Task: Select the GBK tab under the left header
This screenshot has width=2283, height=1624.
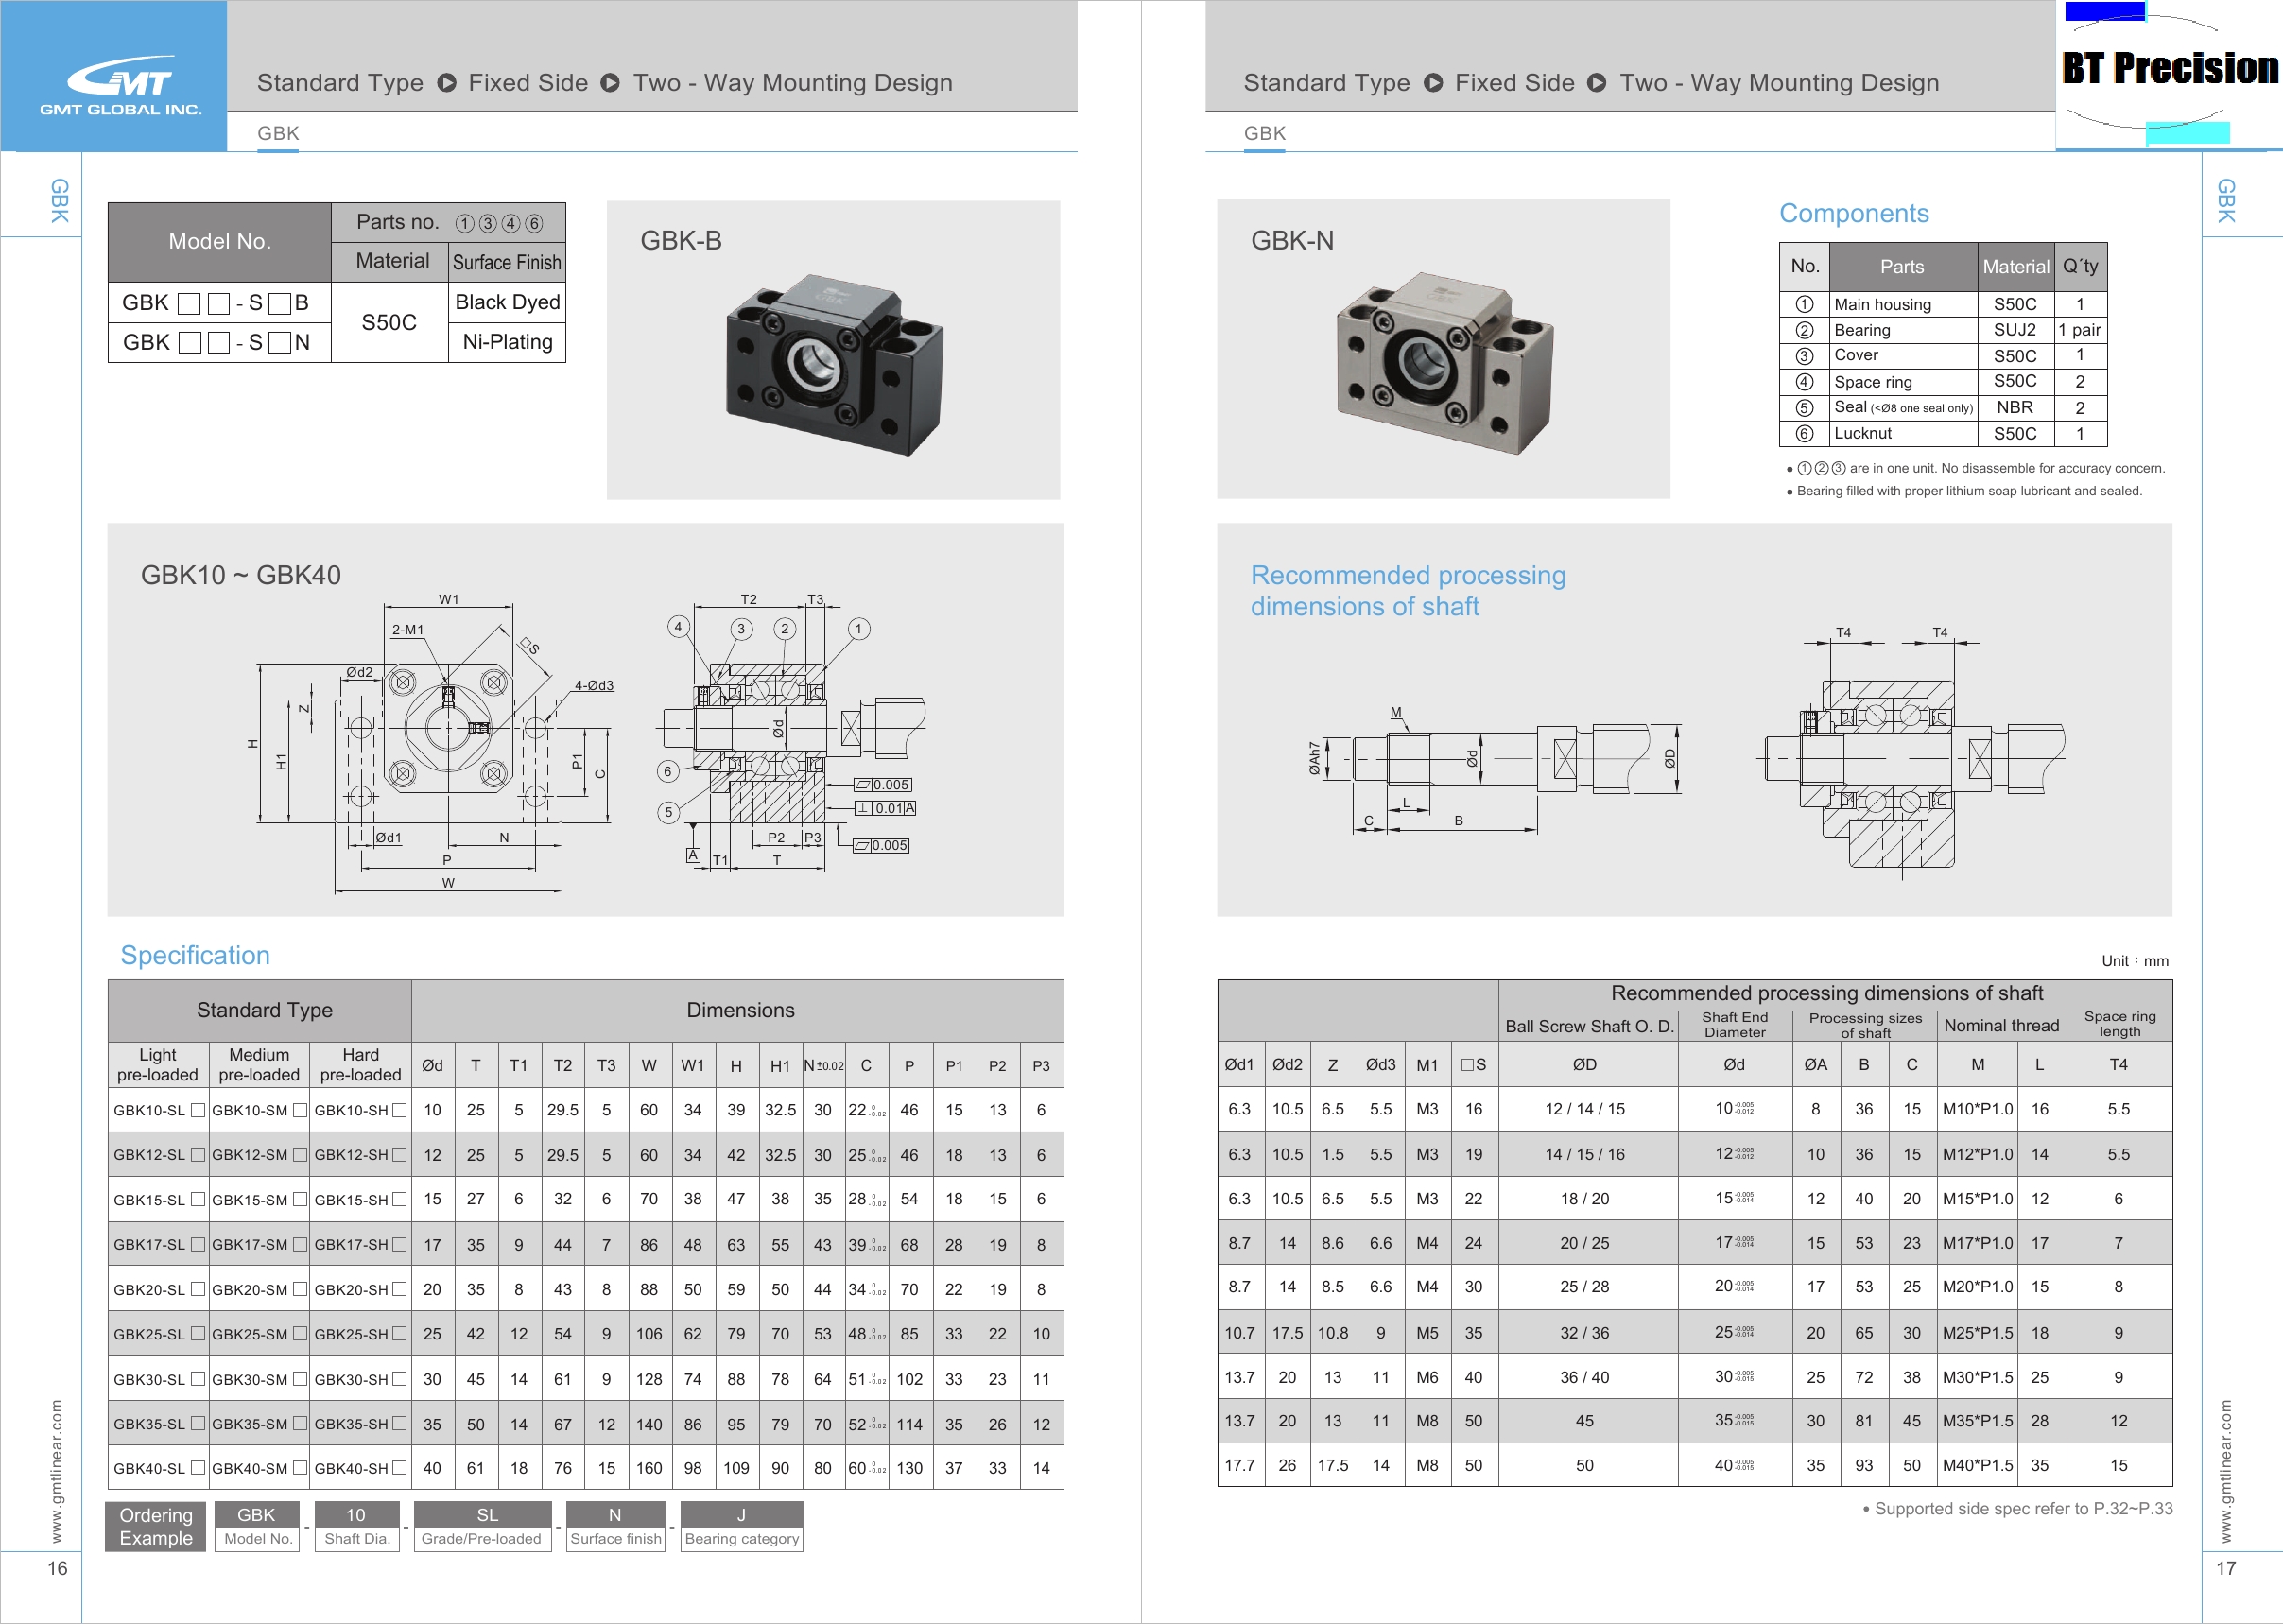Action: pyautogui.click(x=278, y=133)
